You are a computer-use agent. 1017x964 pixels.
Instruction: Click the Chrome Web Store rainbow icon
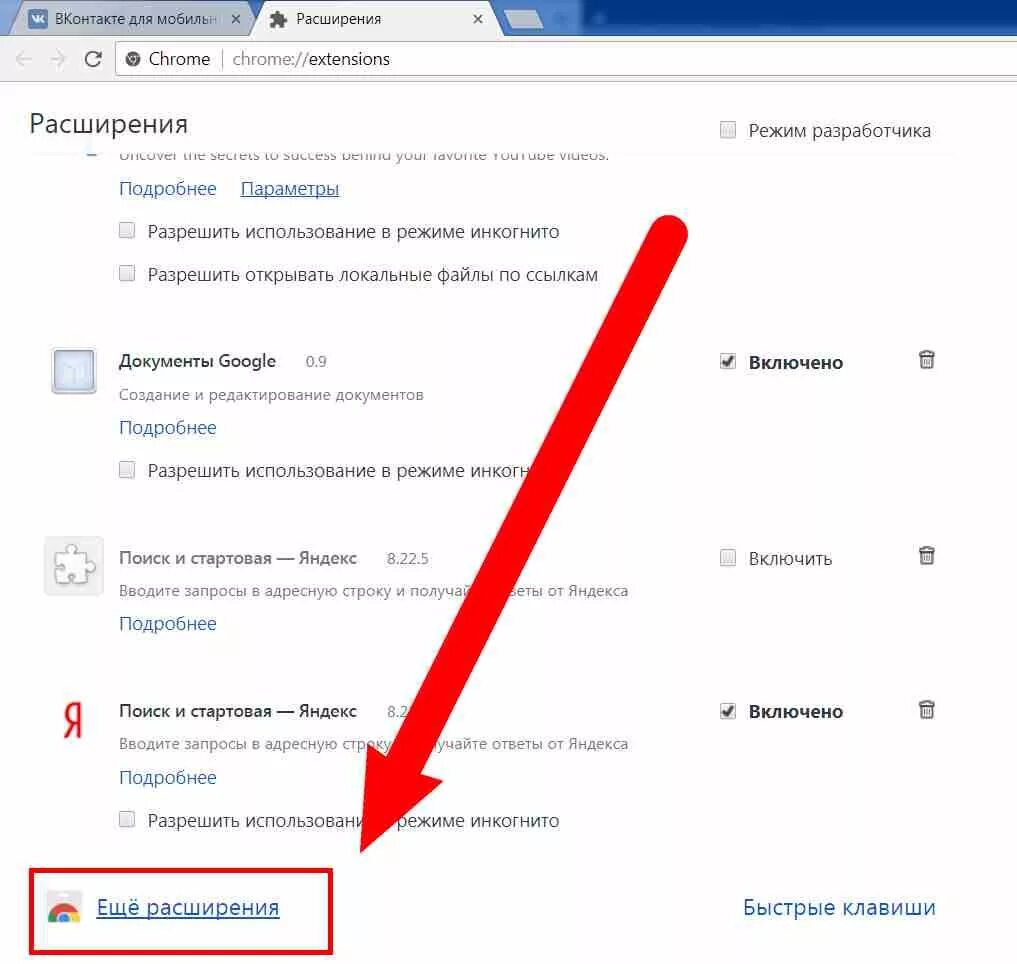point(64,907)
